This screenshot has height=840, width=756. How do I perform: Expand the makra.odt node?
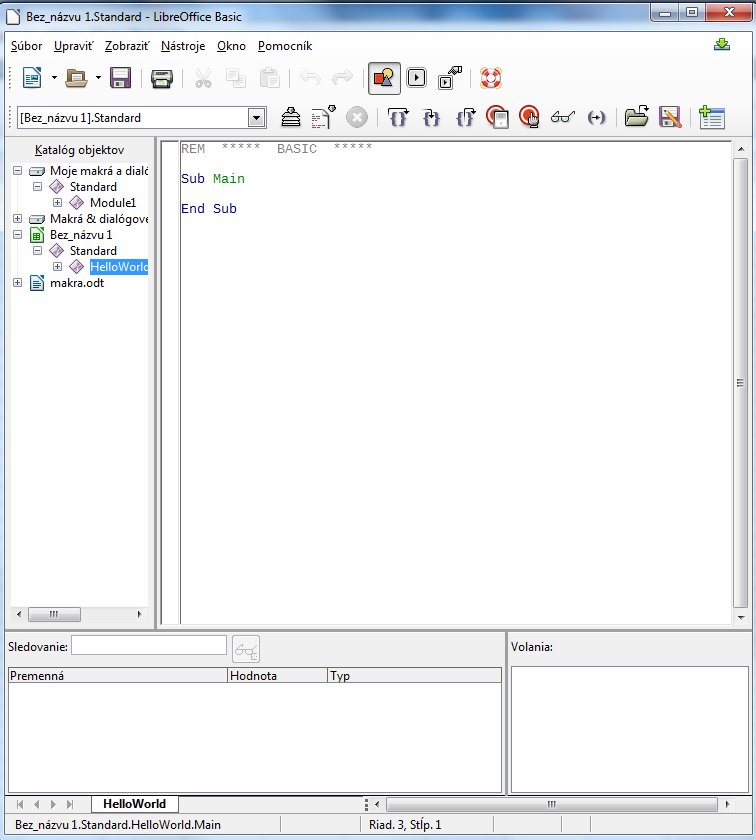point(18,282)
